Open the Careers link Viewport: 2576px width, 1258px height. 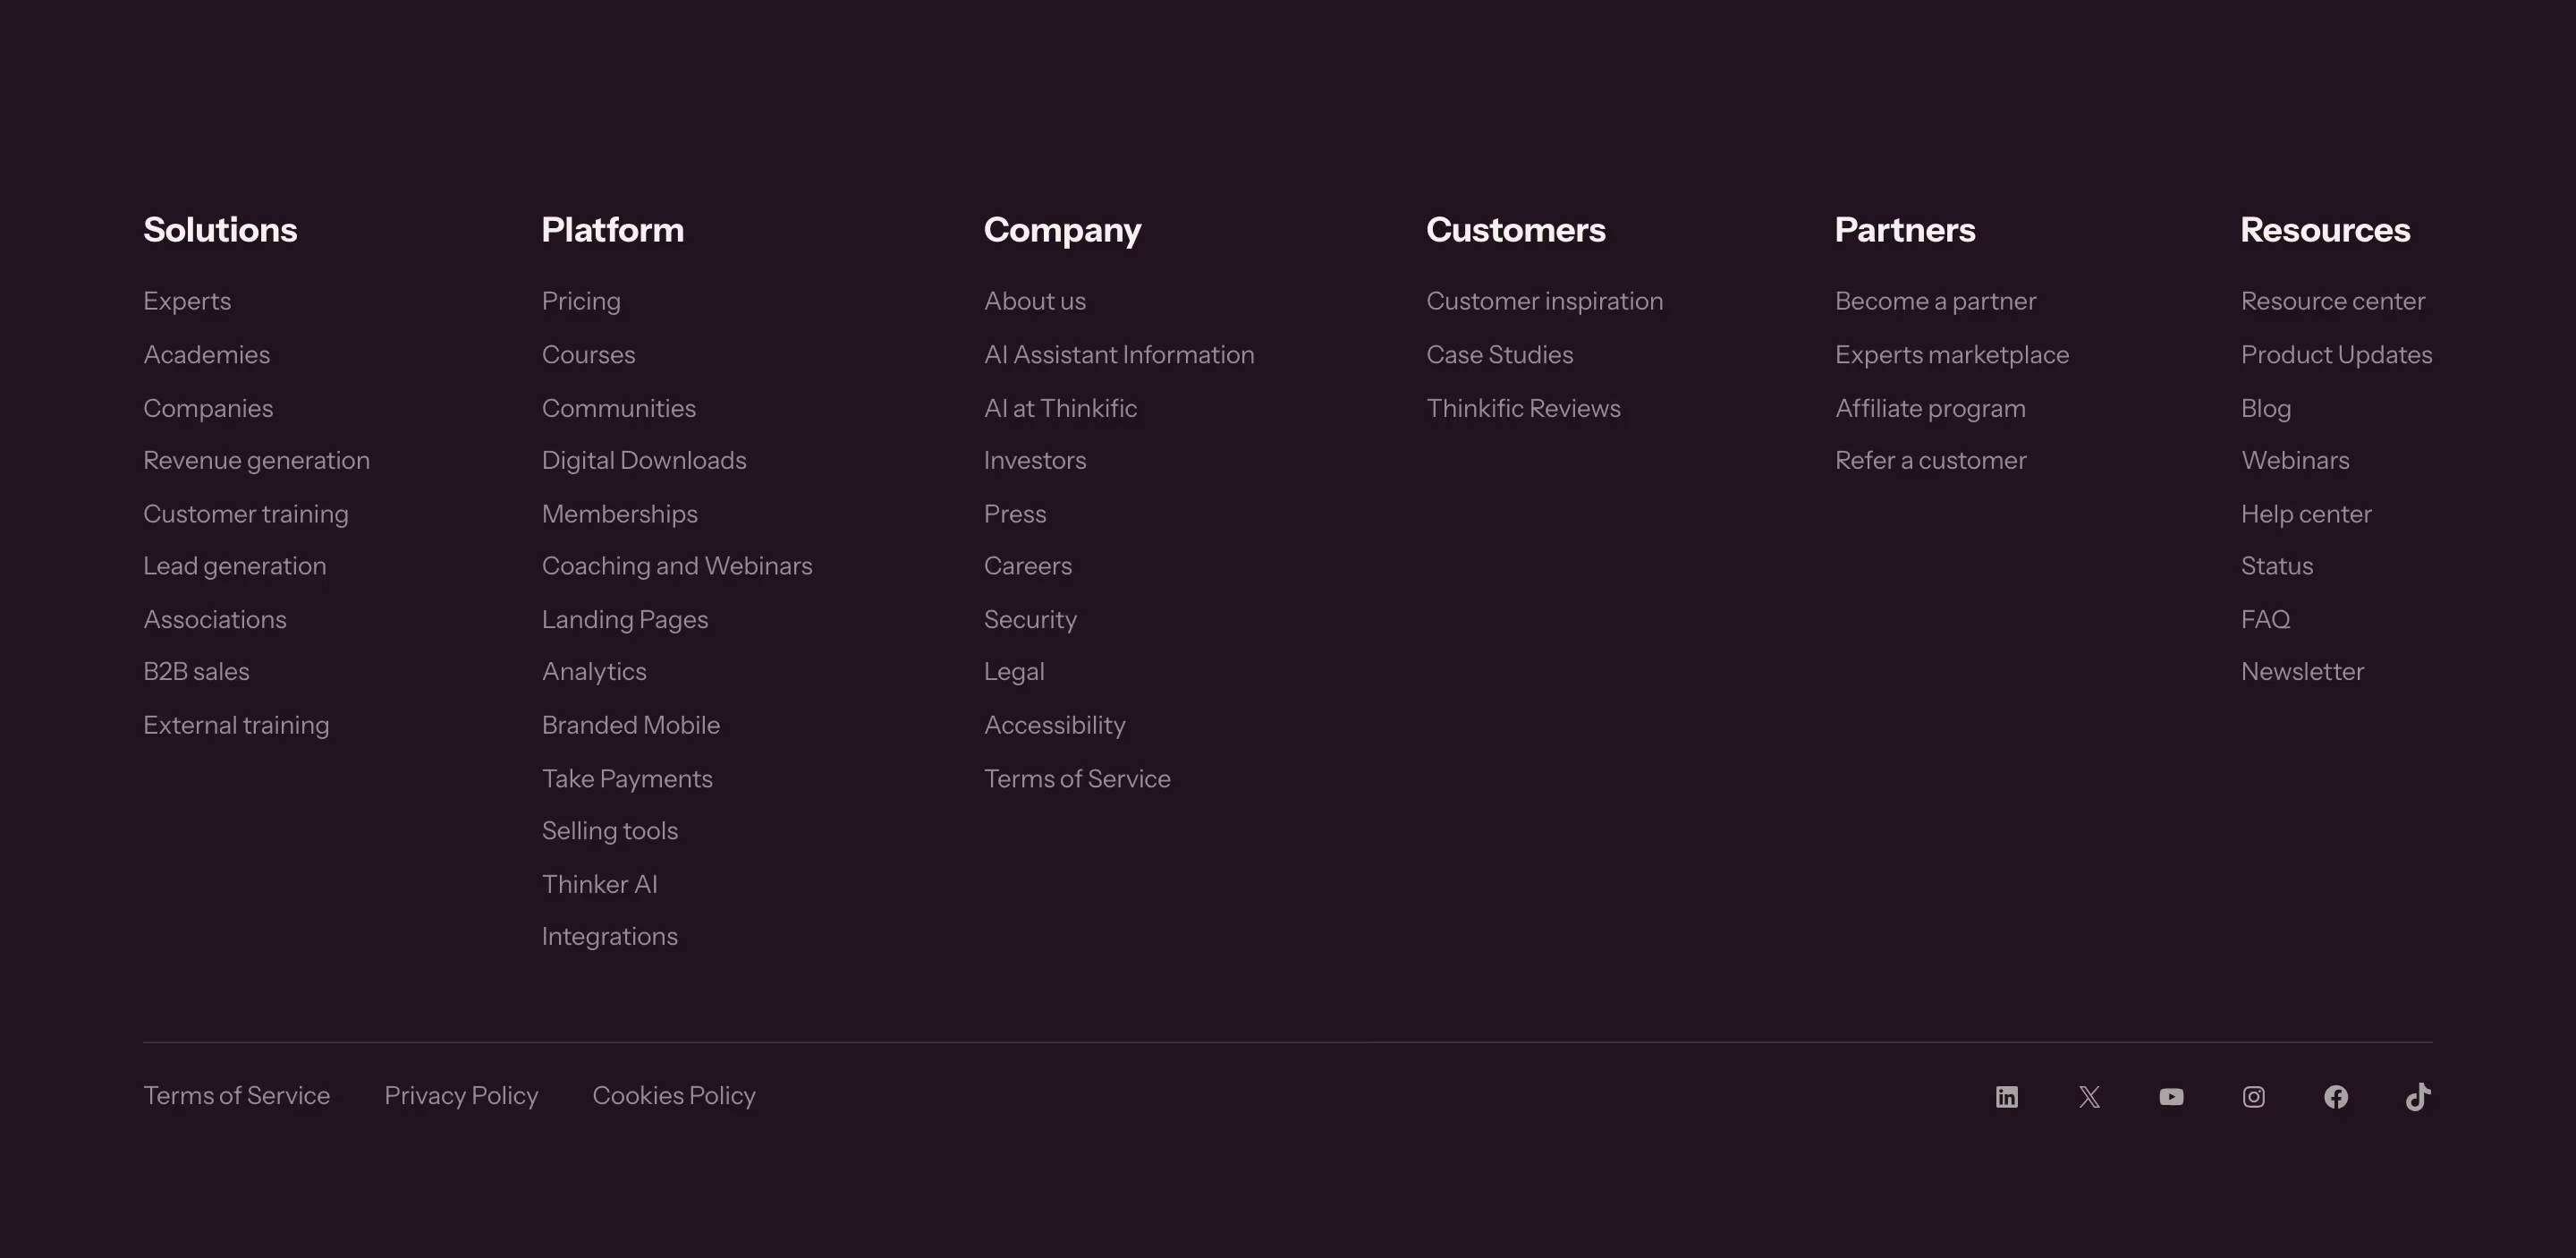point(1027,566)
